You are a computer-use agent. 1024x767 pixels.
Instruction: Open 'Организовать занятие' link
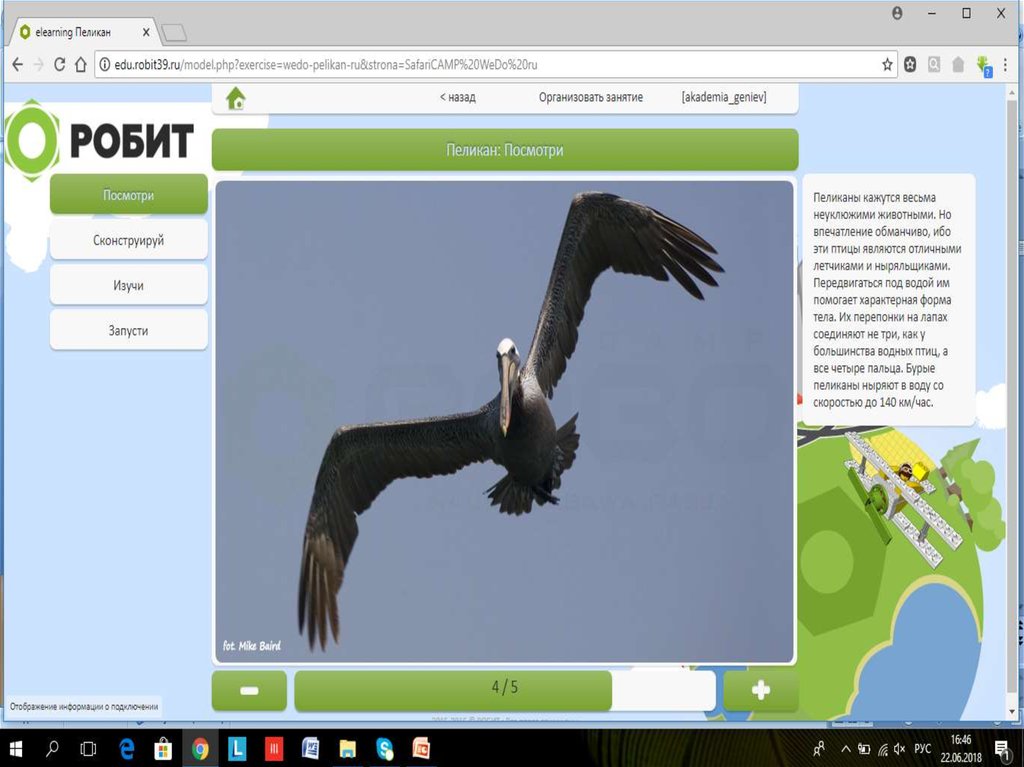pos(590,98)
